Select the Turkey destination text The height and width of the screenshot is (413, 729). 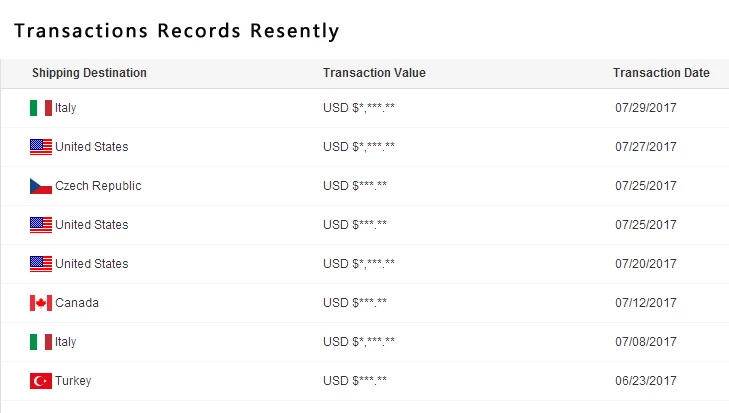pos(73,381)
